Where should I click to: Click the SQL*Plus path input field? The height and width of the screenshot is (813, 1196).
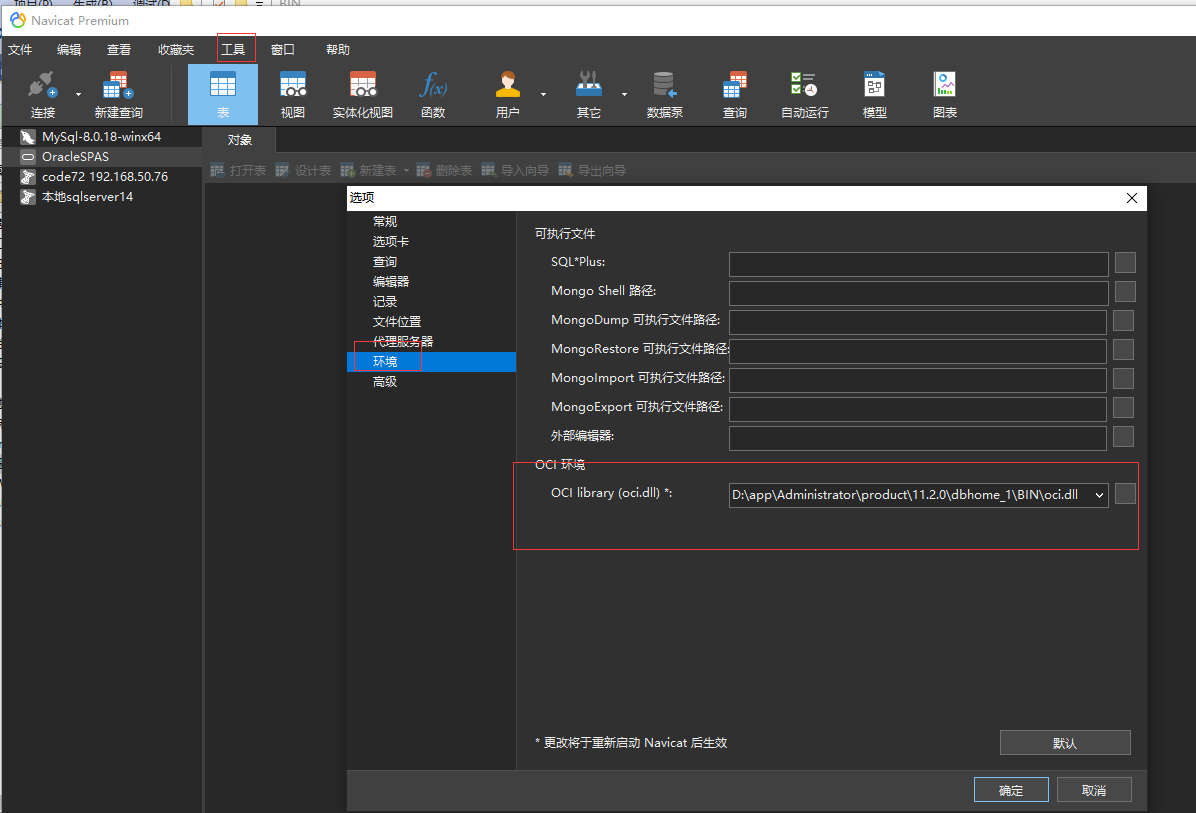click(918, 264)
